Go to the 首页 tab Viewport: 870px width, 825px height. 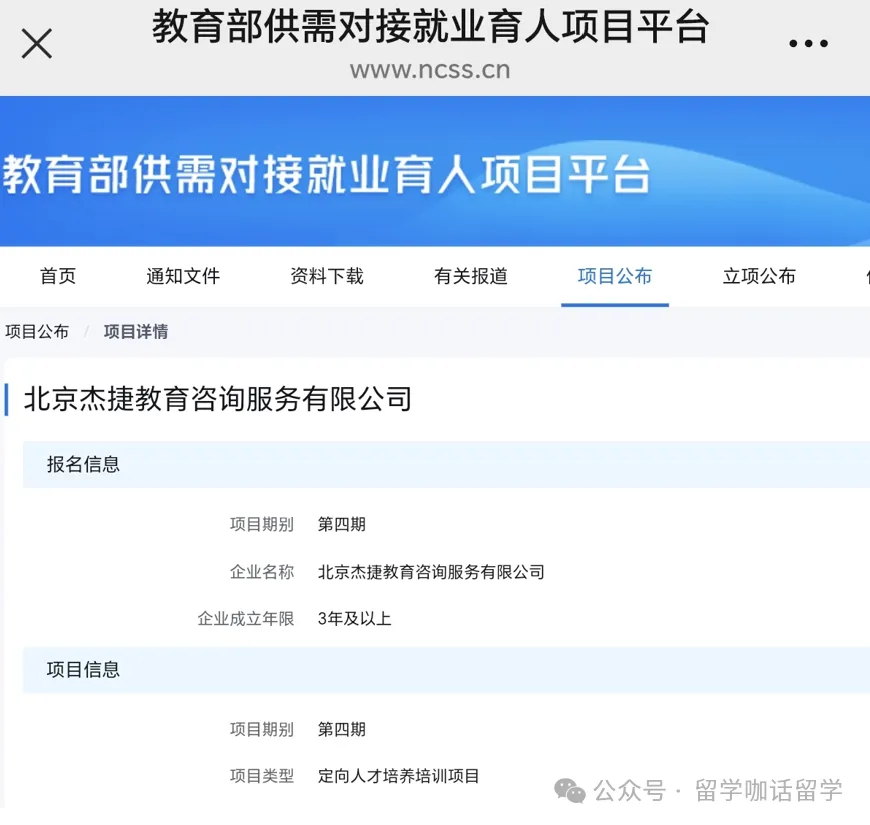click(x=58, y=276)
